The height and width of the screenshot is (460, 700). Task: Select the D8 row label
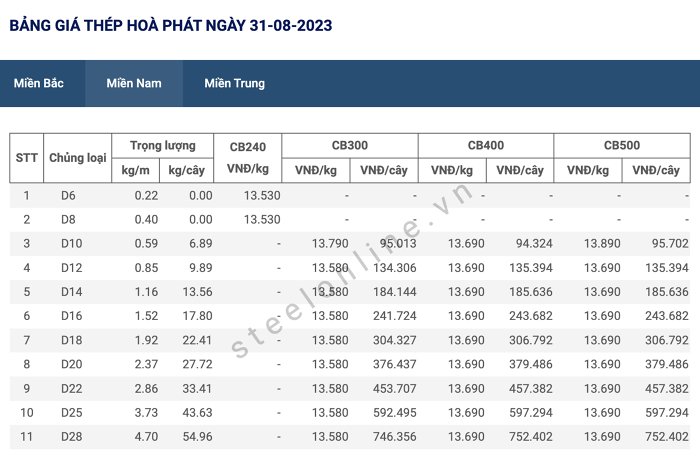point(68,220)
